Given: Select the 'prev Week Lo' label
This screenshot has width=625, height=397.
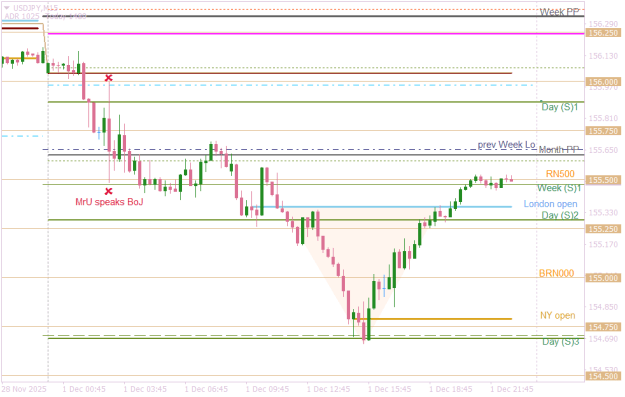Looking at the screenshot, I should pyautogui.click(x=506, y=144).
